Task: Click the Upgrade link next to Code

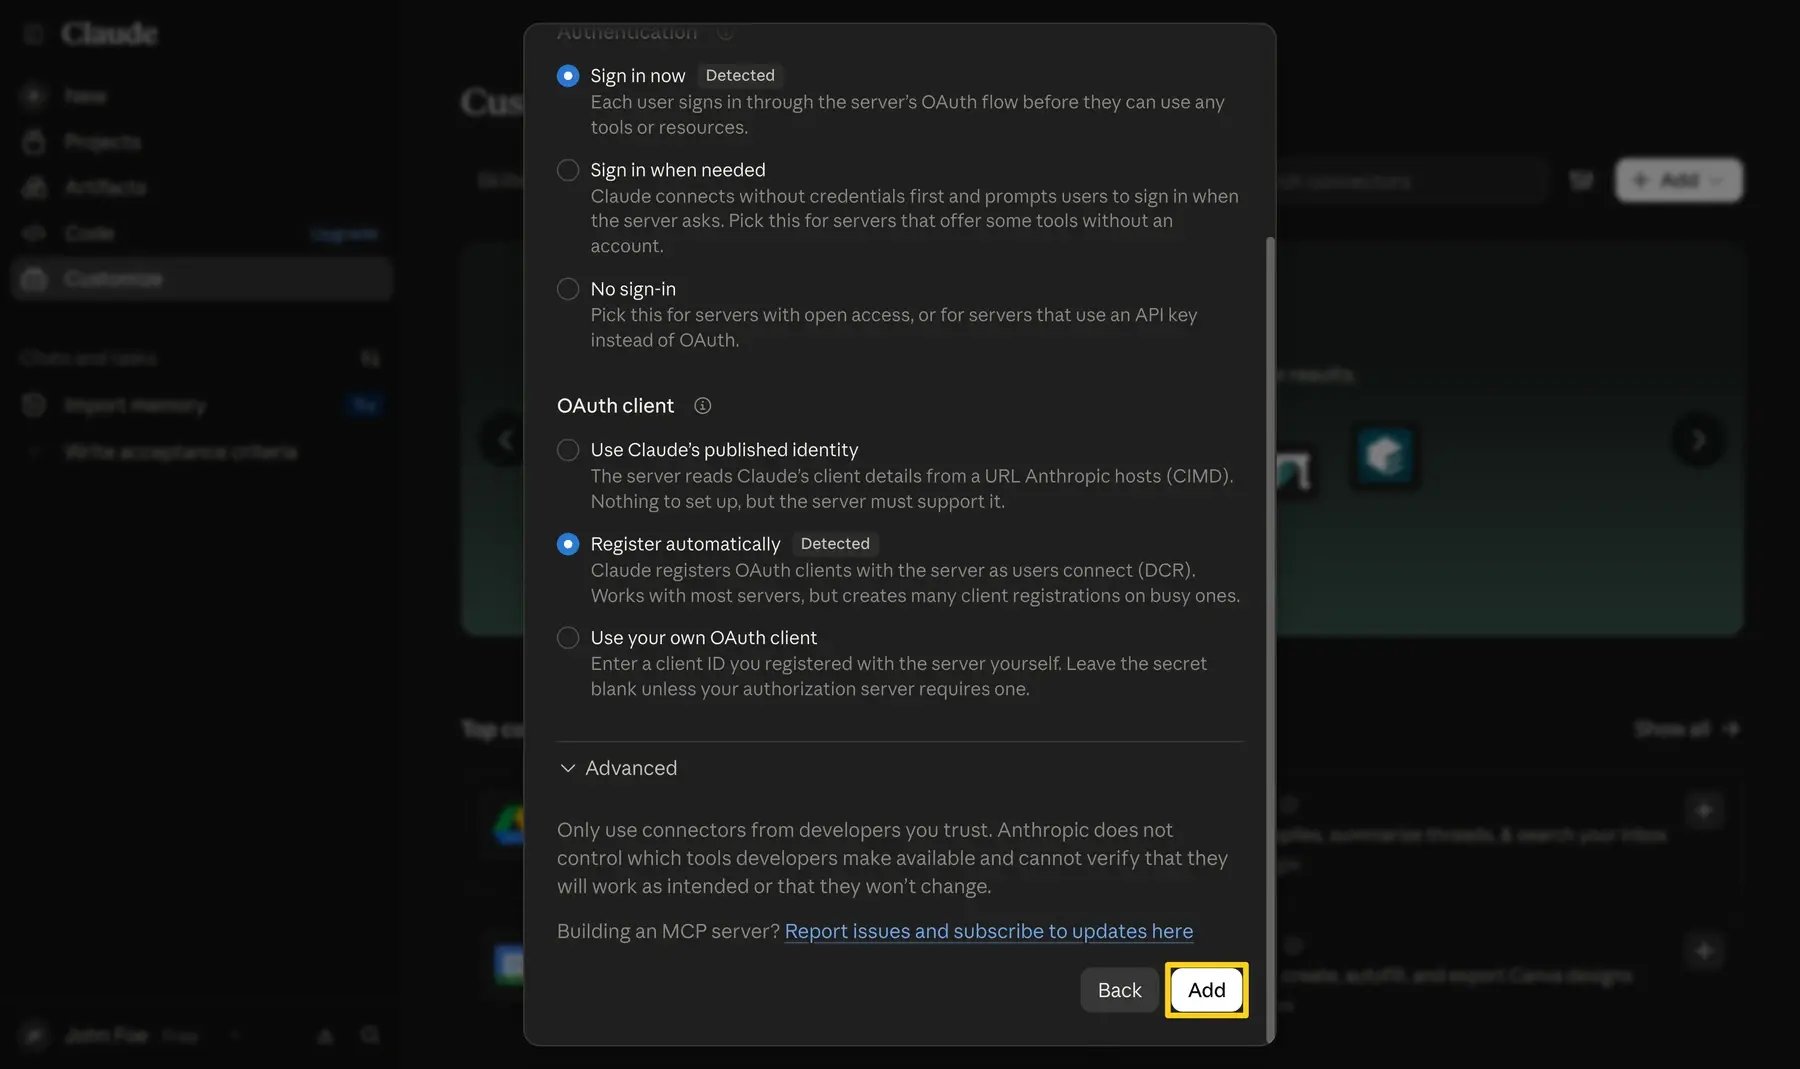Action: point(344,234)
